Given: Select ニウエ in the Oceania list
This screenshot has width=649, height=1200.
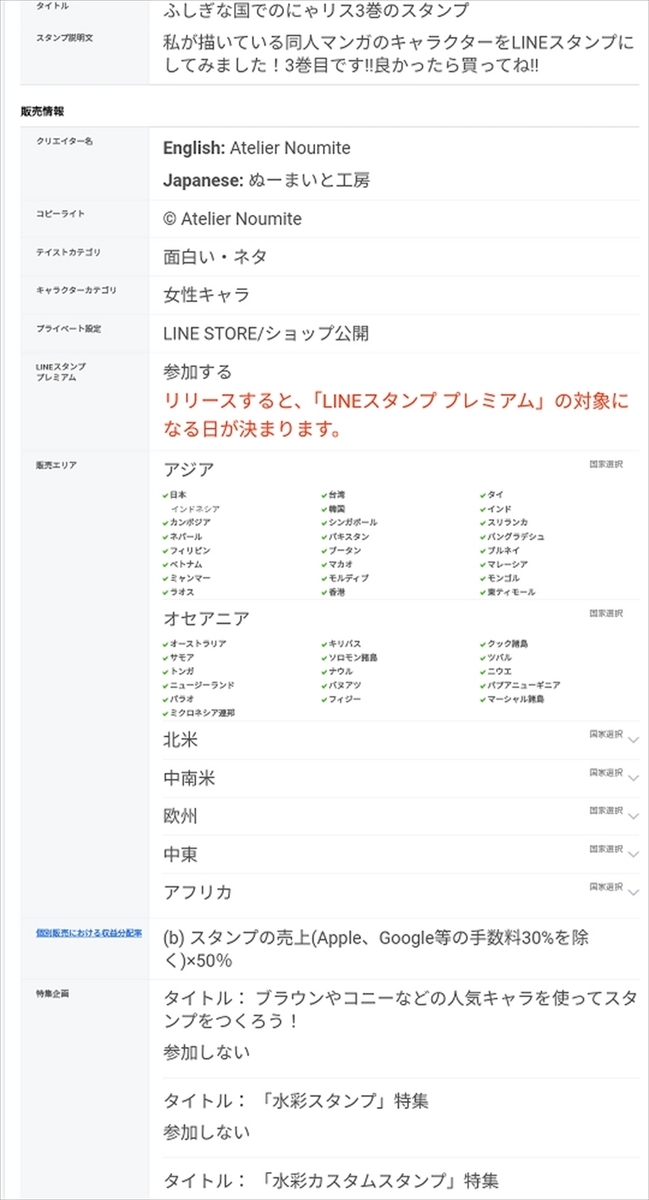Looking at the screenshot, I should tap(497, 672).
